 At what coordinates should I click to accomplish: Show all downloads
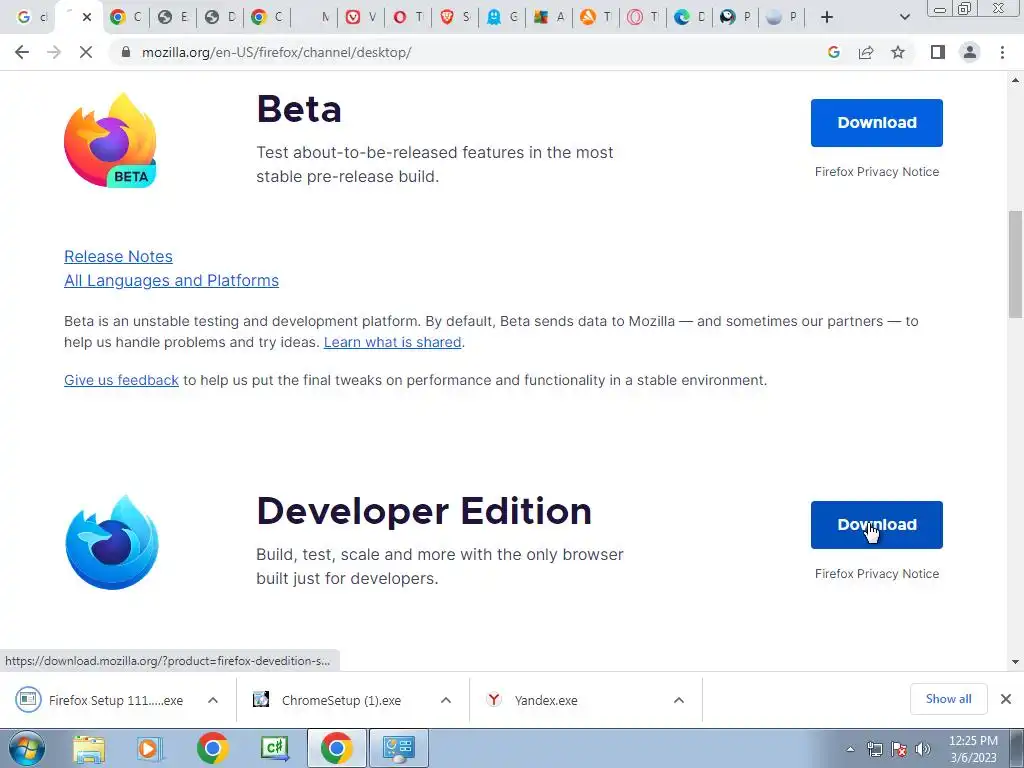tap(948, 699)
